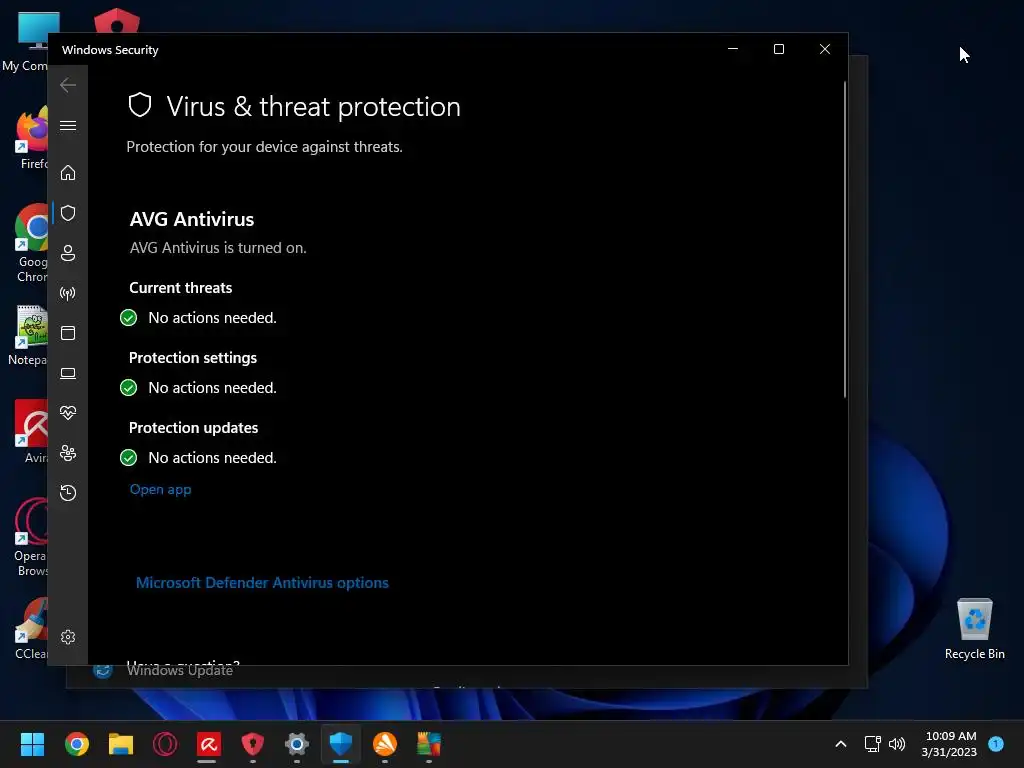Go back with the arrow in Windows Security

(68, 85)
